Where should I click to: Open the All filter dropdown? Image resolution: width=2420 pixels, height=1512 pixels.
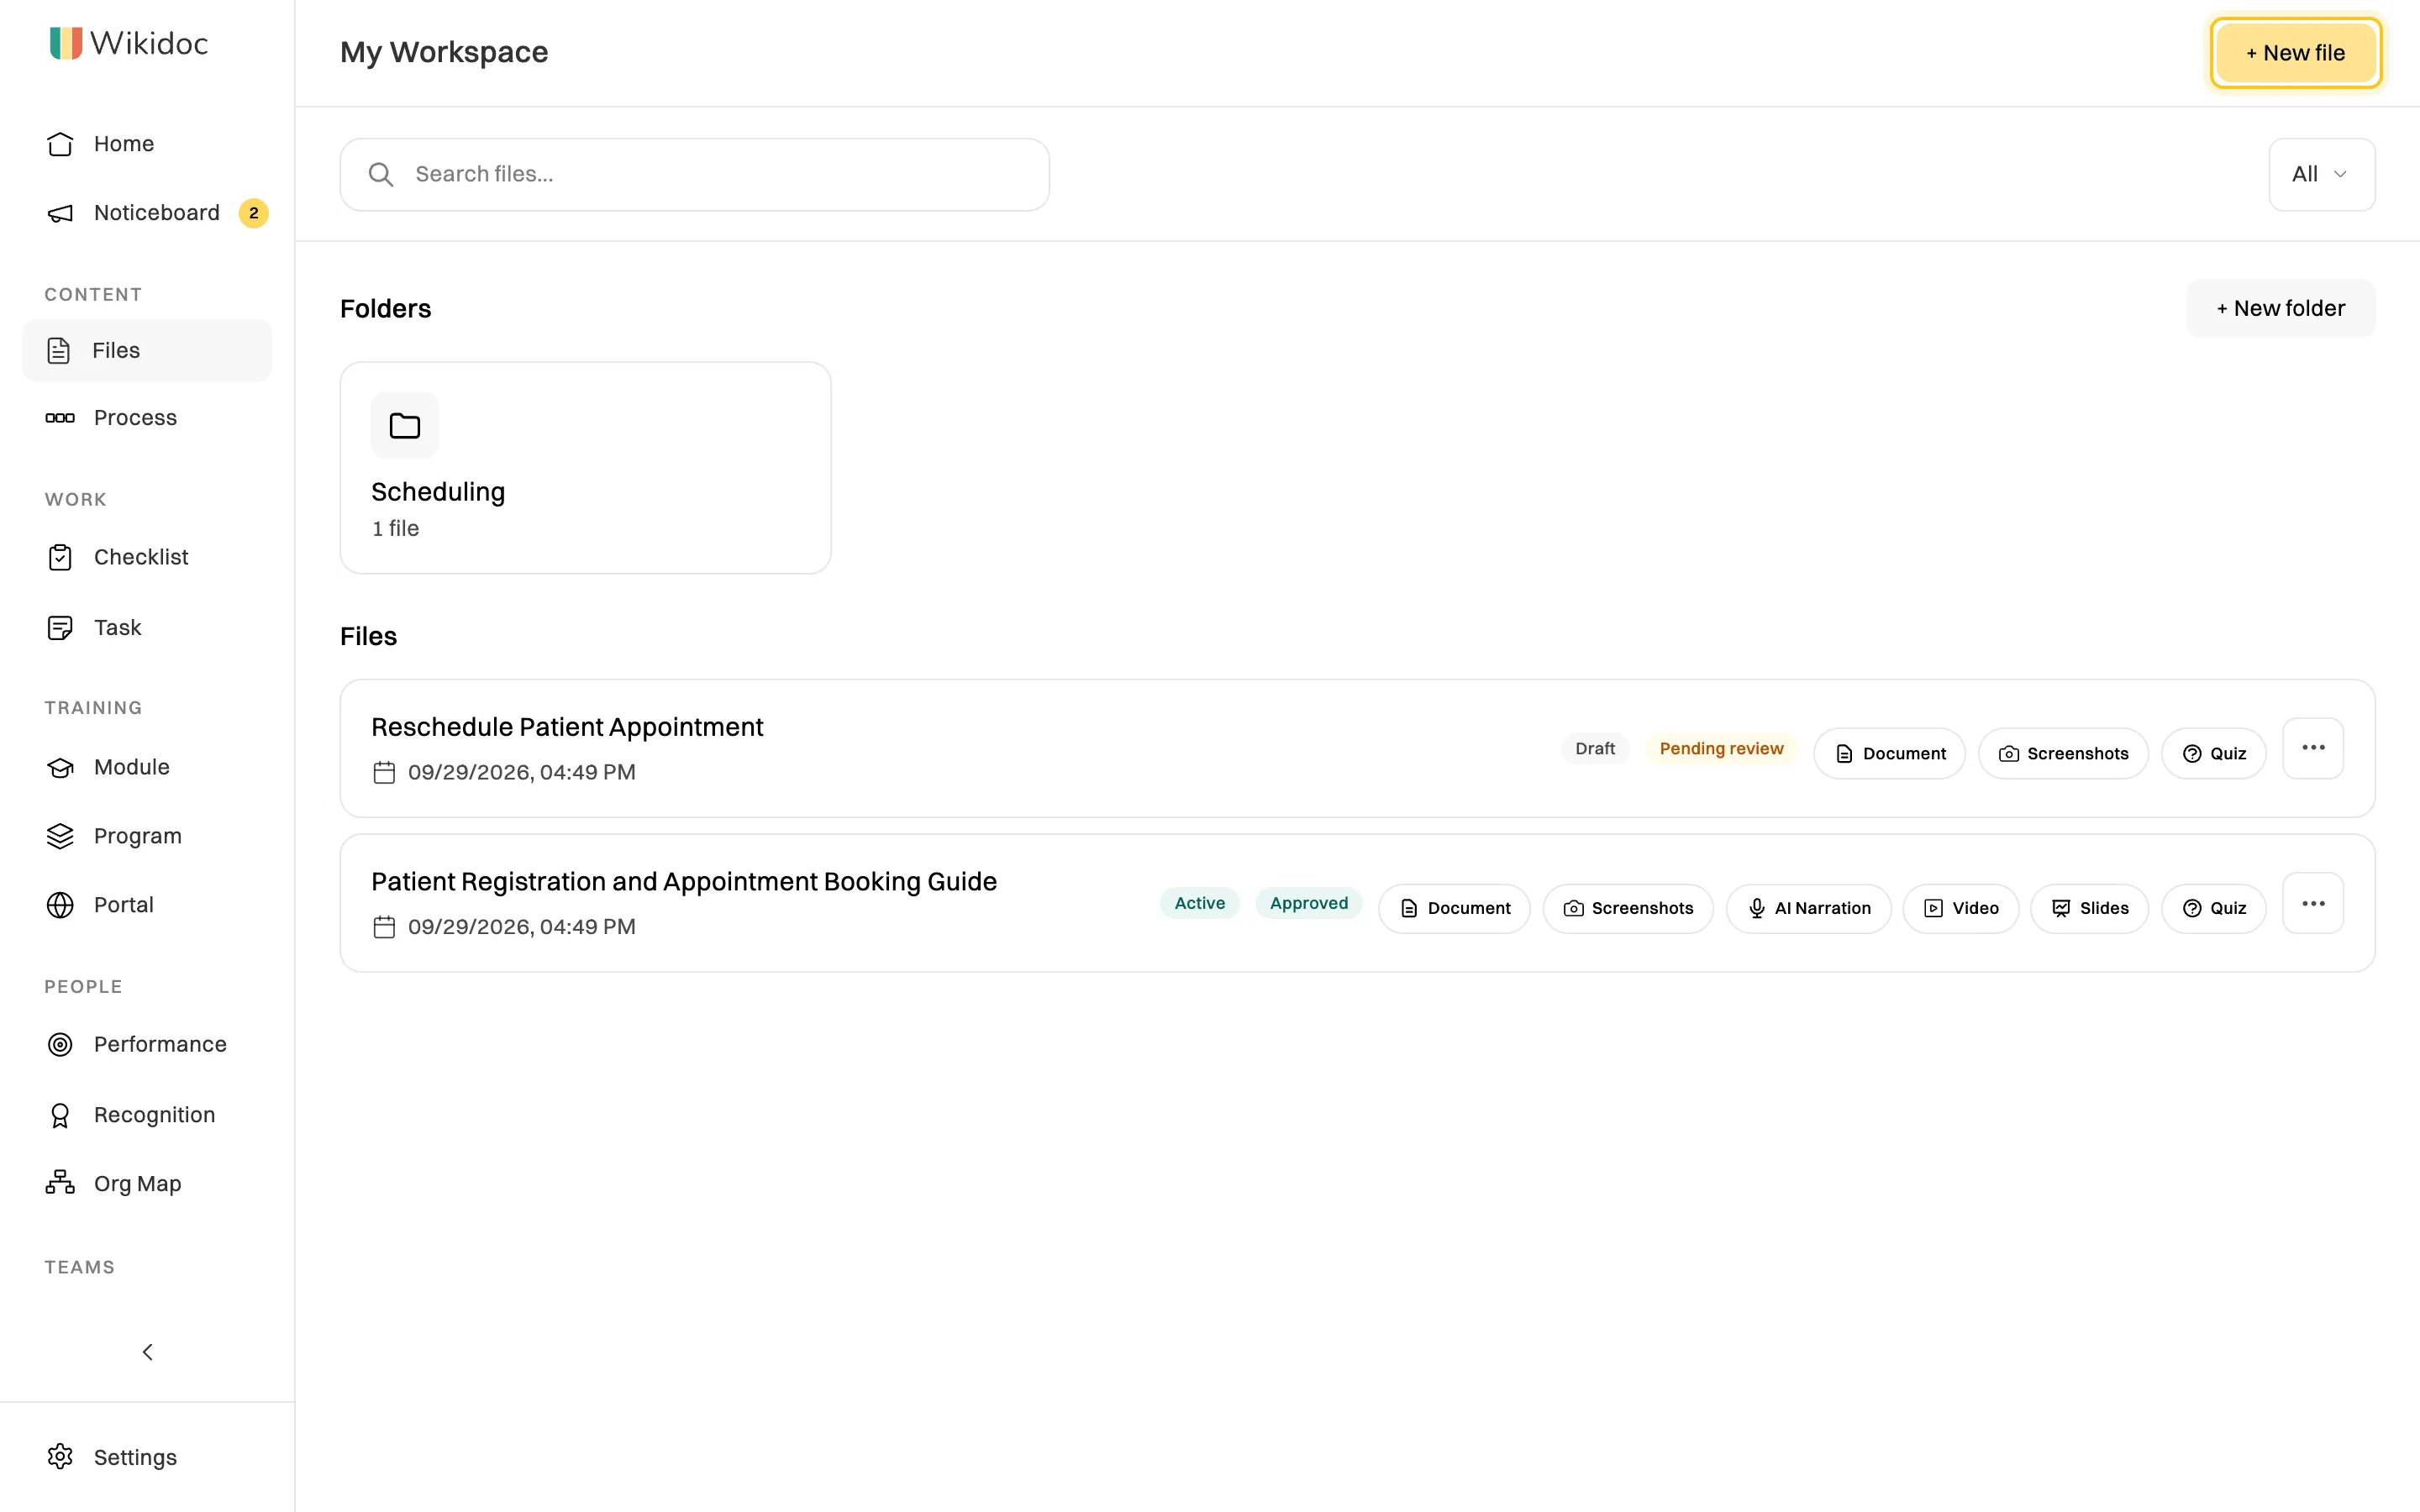pos(2322,175)
